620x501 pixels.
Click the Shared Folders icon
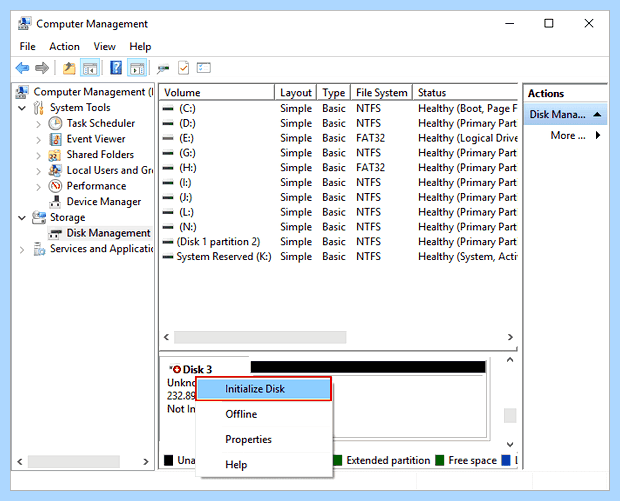[55, 155]
